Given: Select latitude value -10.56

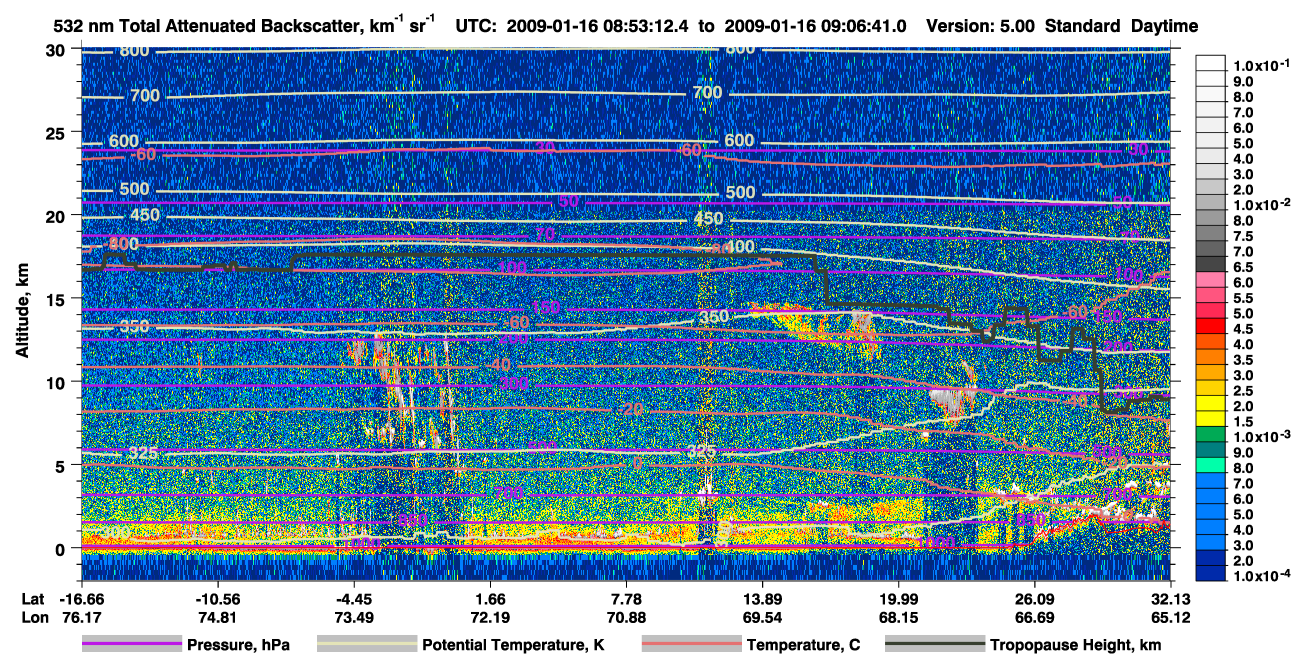Looking at the screenshot, I should [x=216, y=599].
